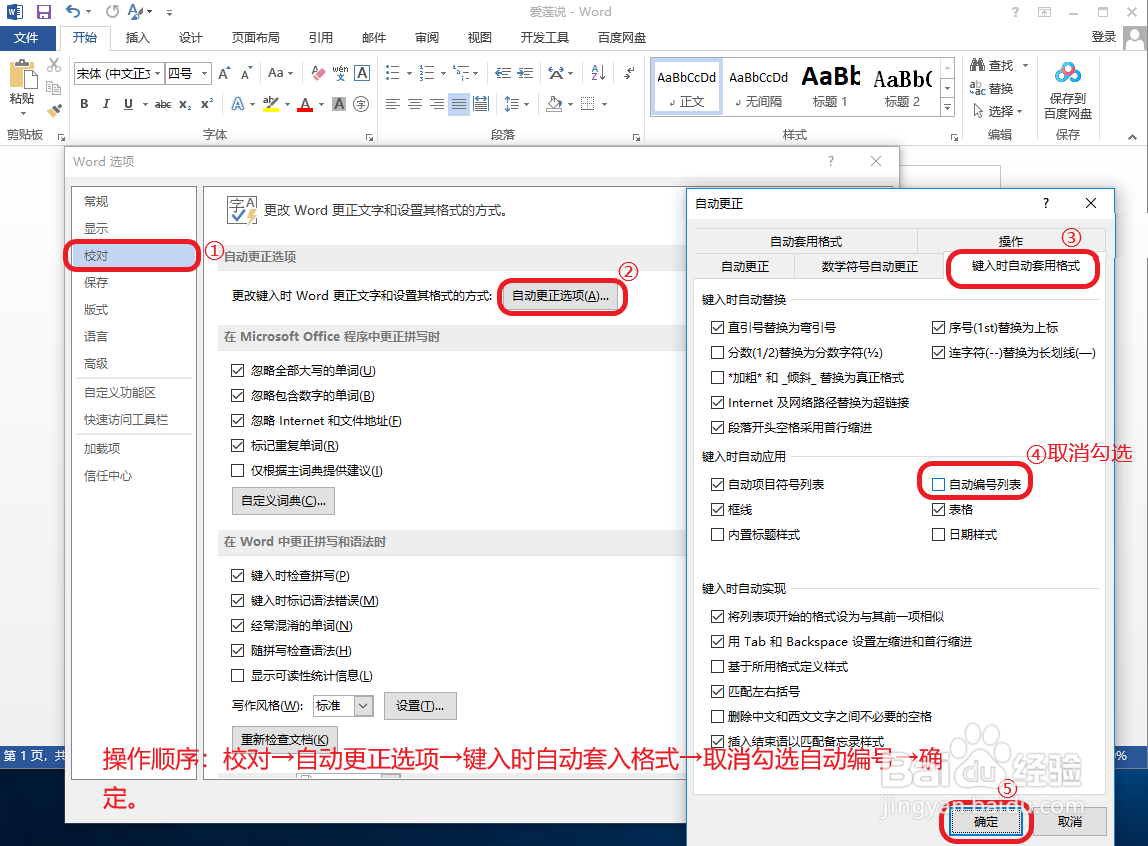The width and height of the screenshot is (1148, 846).
Task: Increase font size with grow font icon
Action: (x=224, y=73)
